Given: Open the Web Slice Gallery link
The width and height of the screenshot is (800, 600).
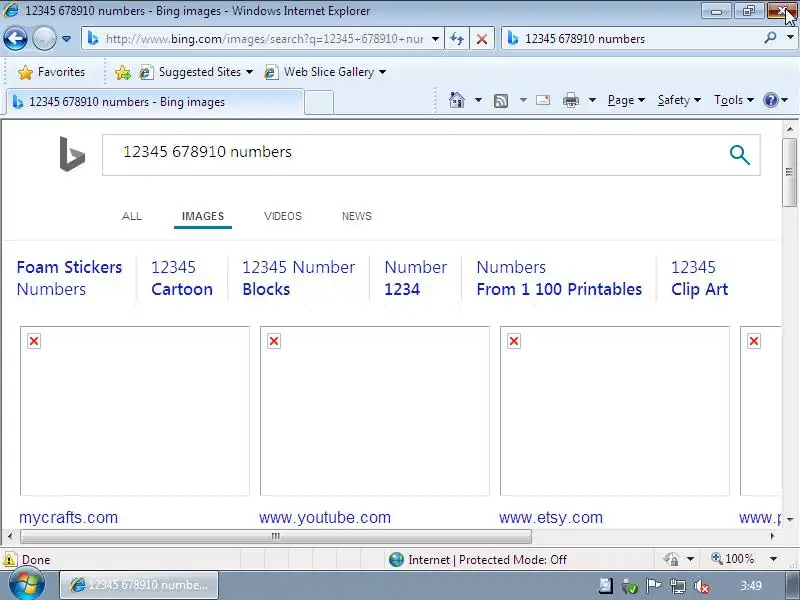Looking at the screenshot, I should (325, 72).
